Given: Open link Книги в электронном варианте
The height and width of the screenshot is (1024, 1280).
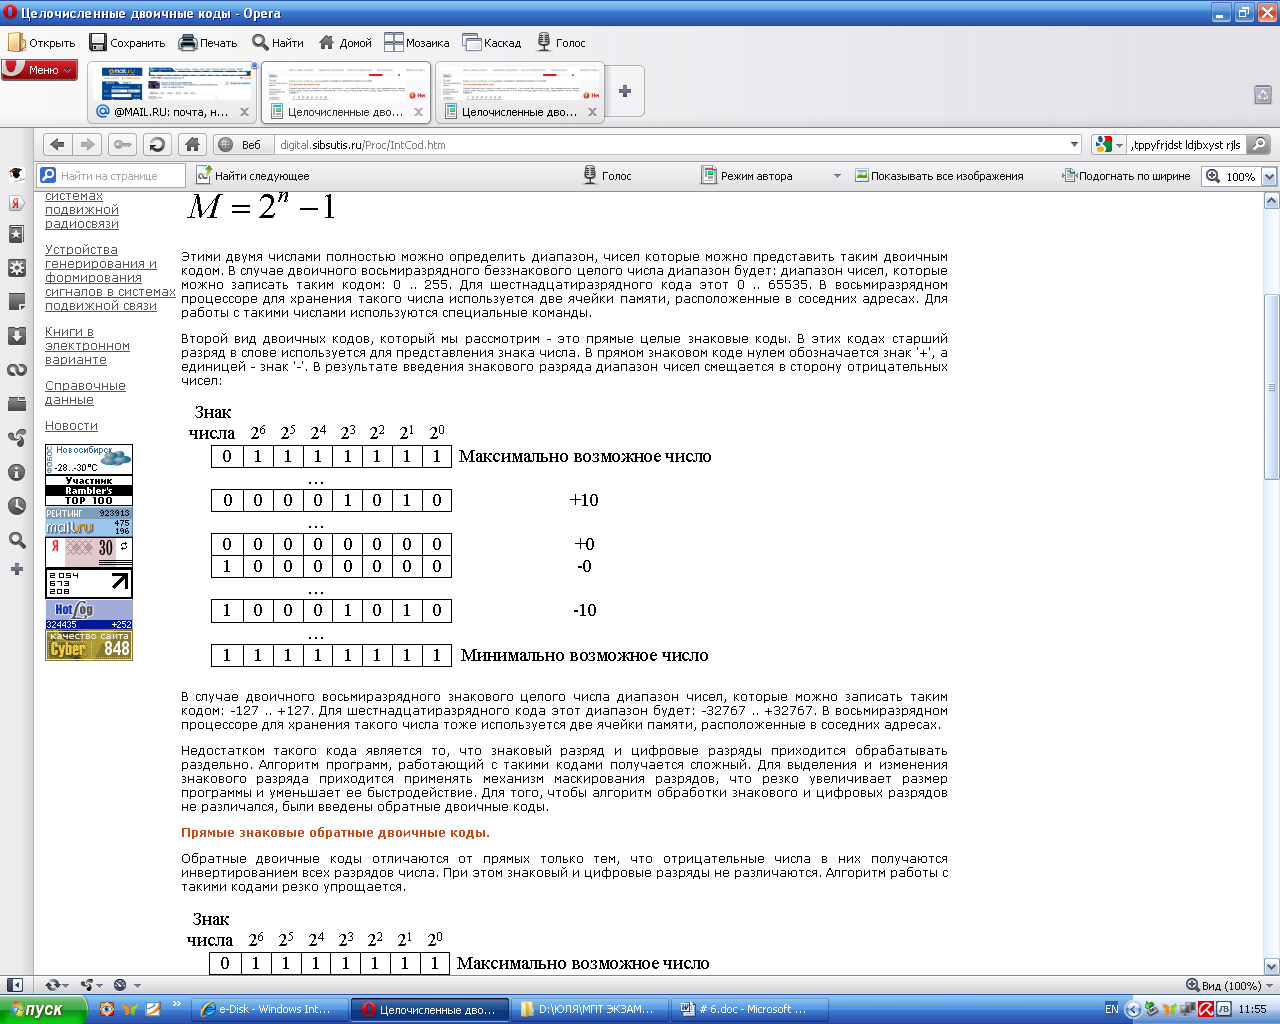Looking at the screenshot, I should [x=87, y=346].
